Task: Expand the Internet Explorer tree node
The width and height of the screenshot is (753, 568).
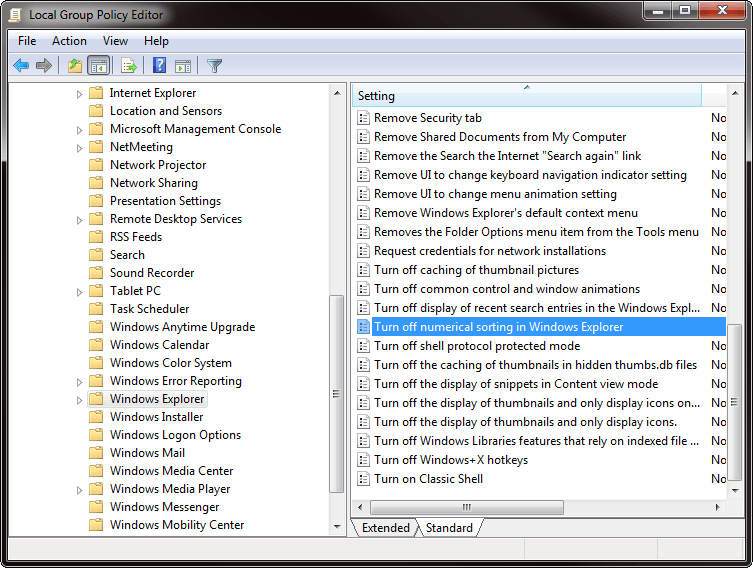Action: [x=79, y=94]
